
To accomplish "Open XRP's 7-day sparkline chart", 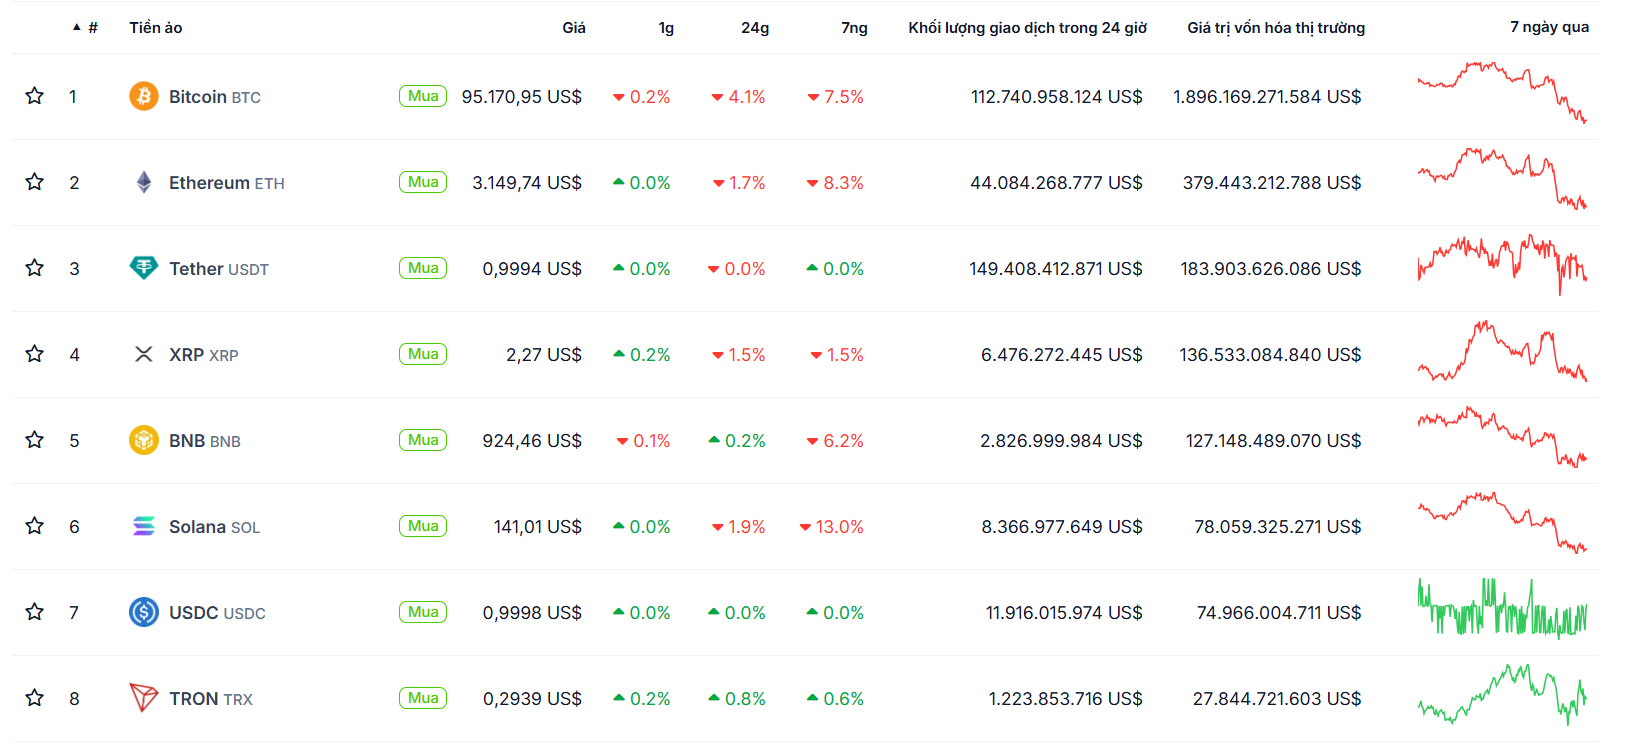I will click(1502, 351).
